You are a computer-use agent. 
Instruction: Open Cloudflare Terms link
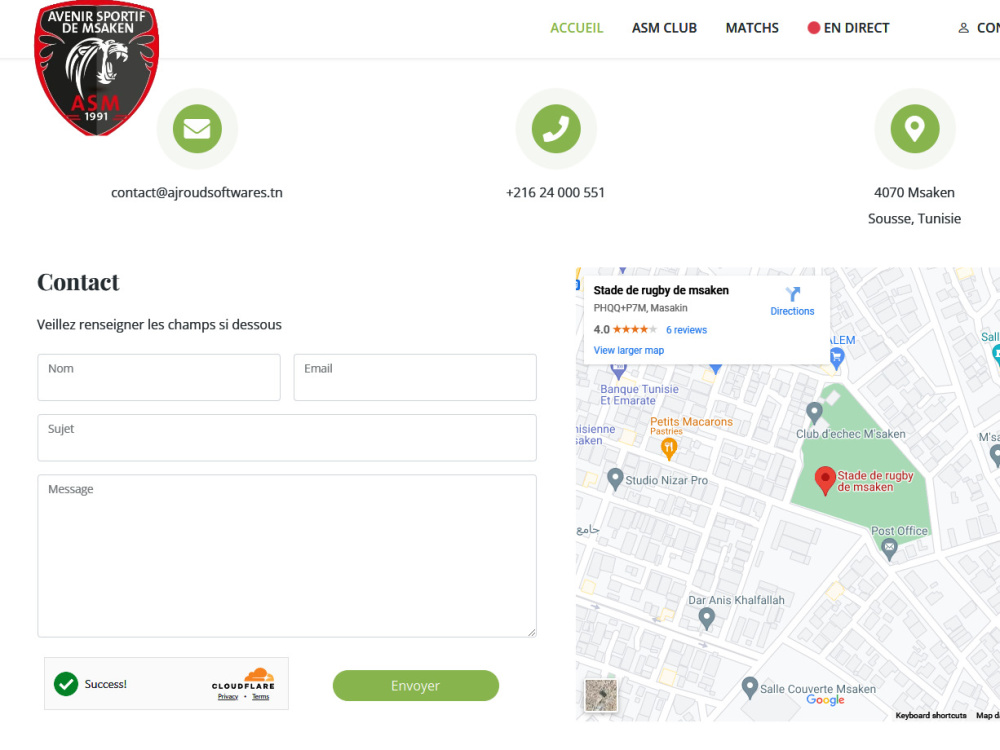click(260, 697)
